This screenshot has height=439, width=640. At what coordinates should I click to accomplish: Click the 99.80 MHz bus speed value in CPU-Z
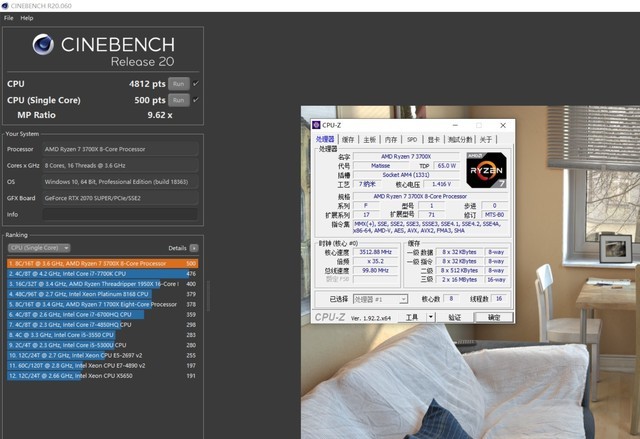point(376,270)
